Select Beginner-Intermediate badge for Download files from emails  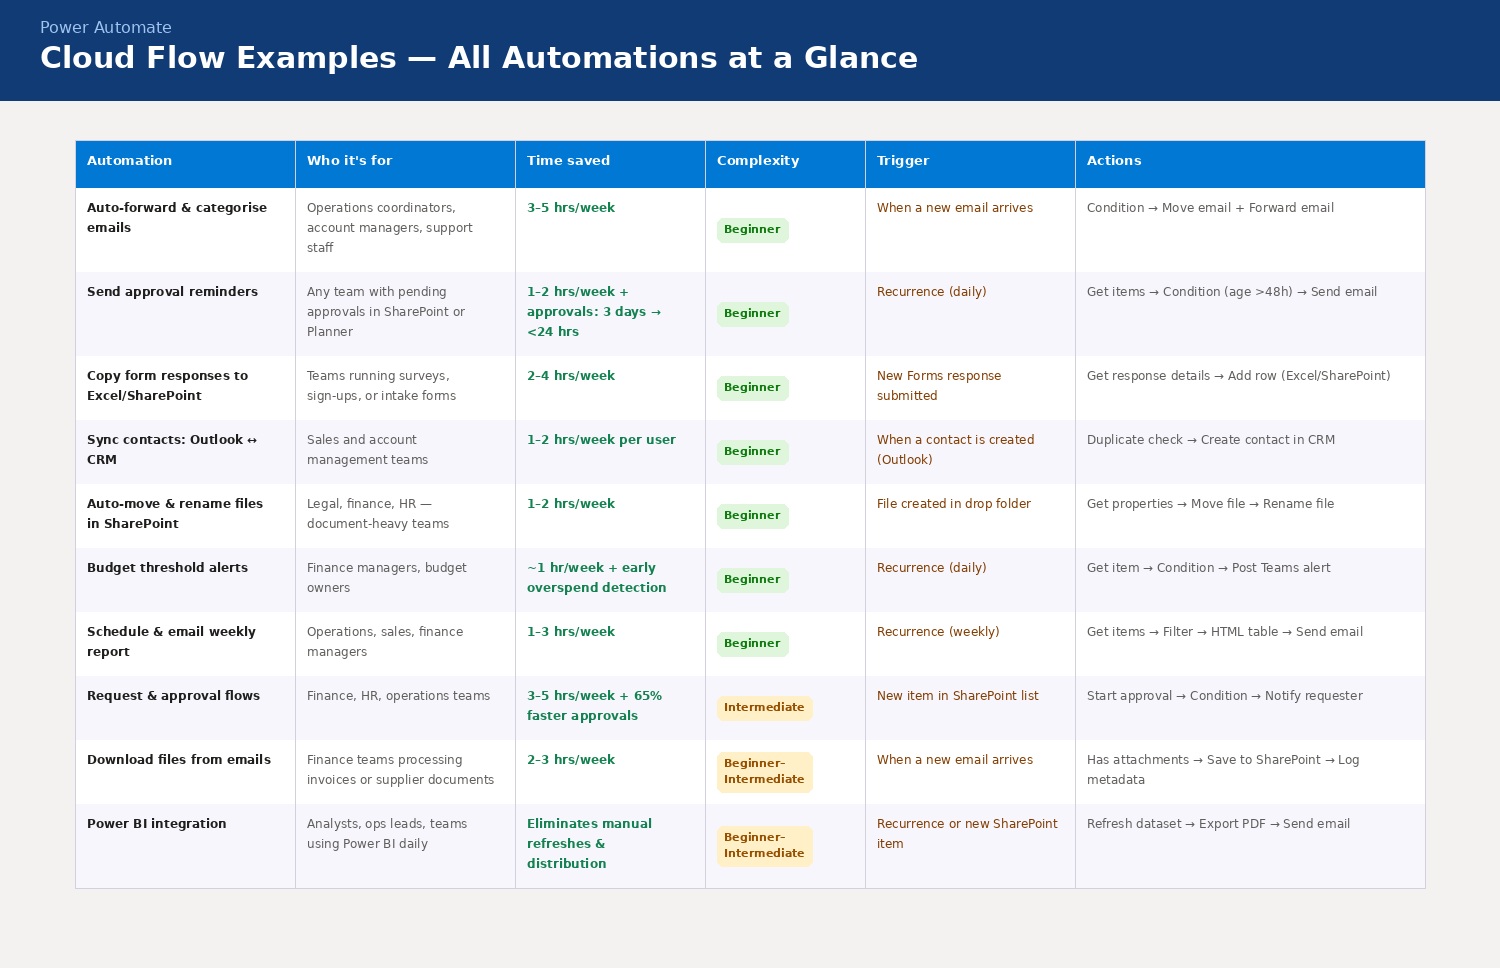coord(764,772)
